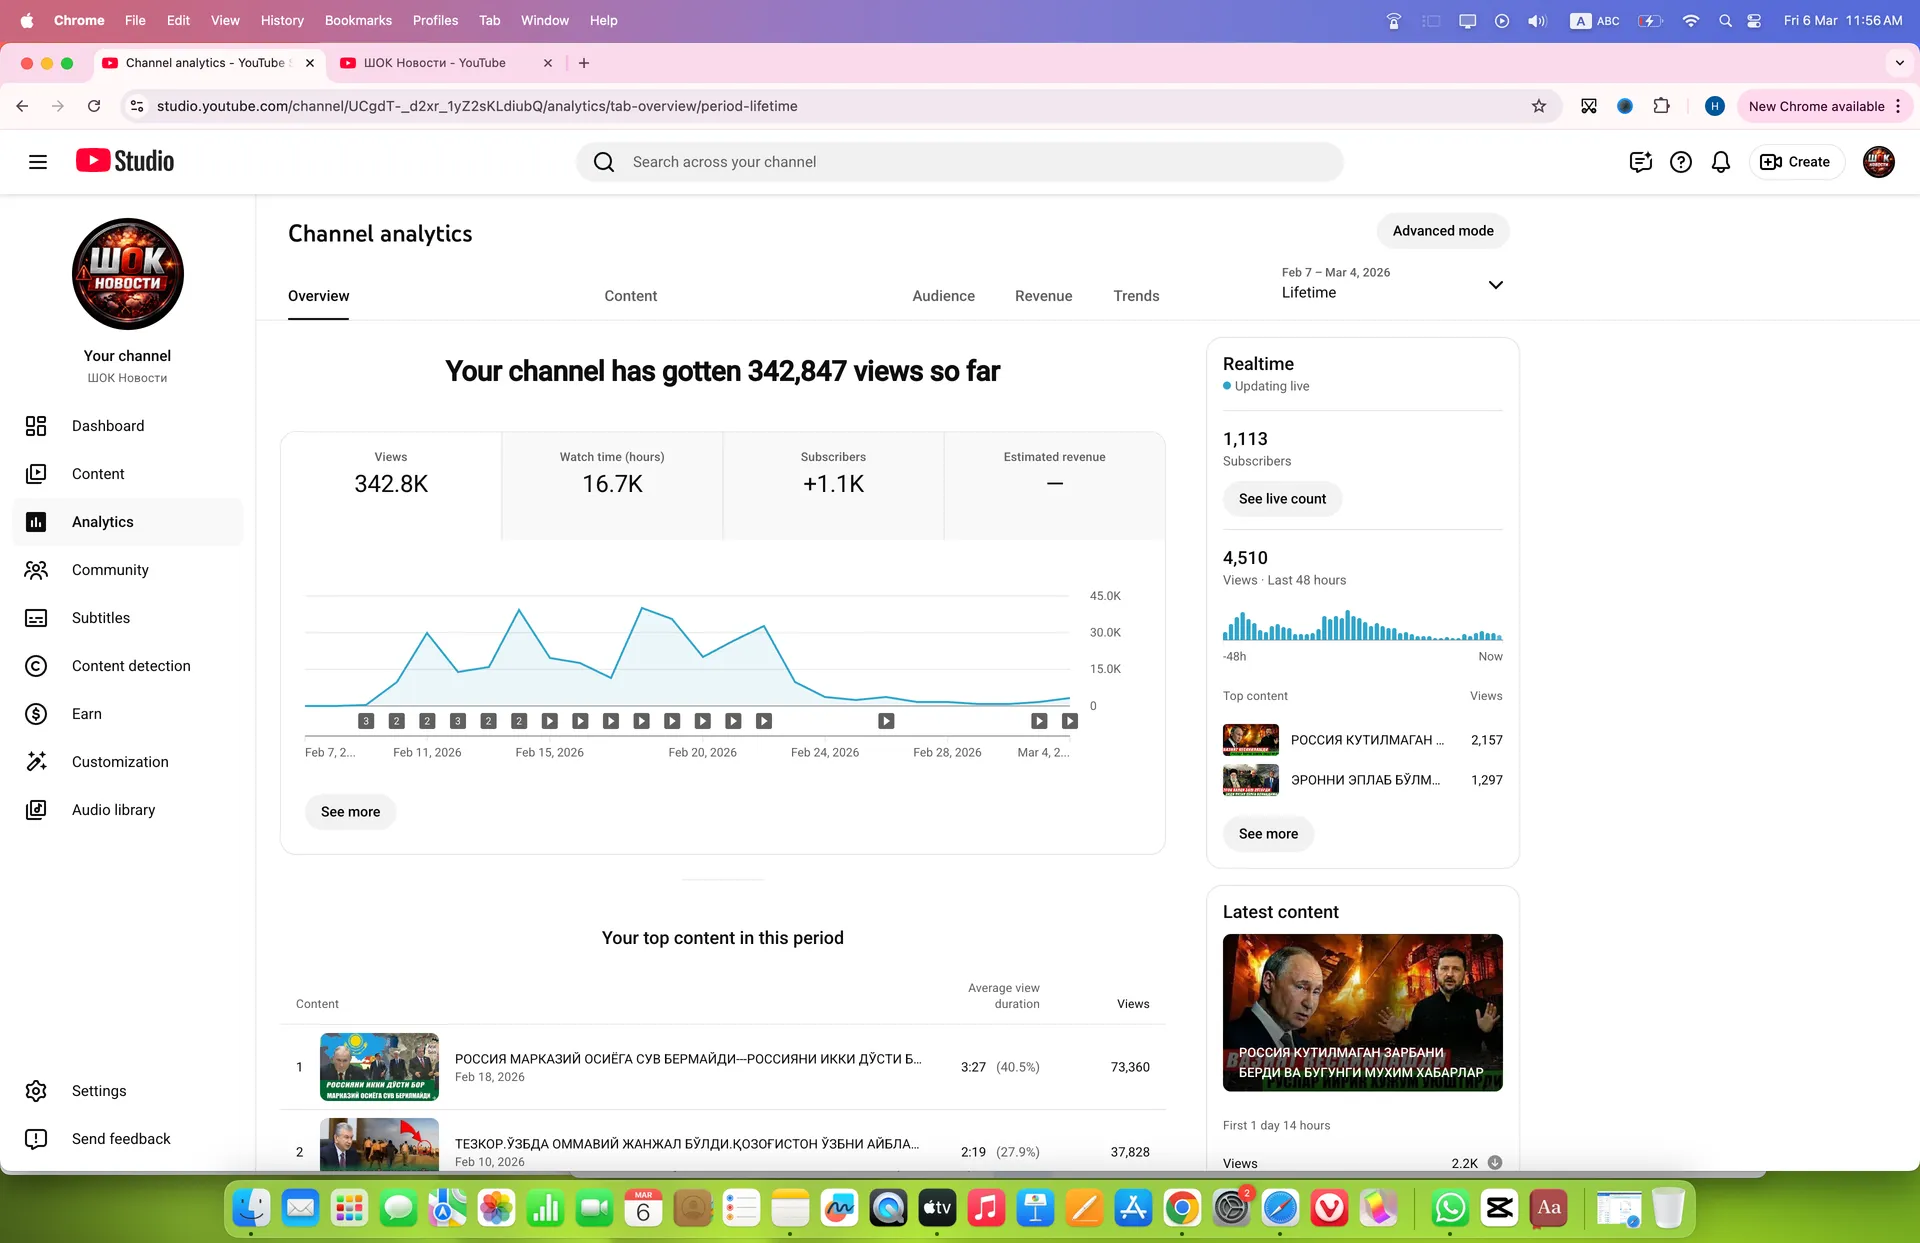Click the Subtitles sidebar icon
This screenshot has width=1920, height=1243.
36,618
